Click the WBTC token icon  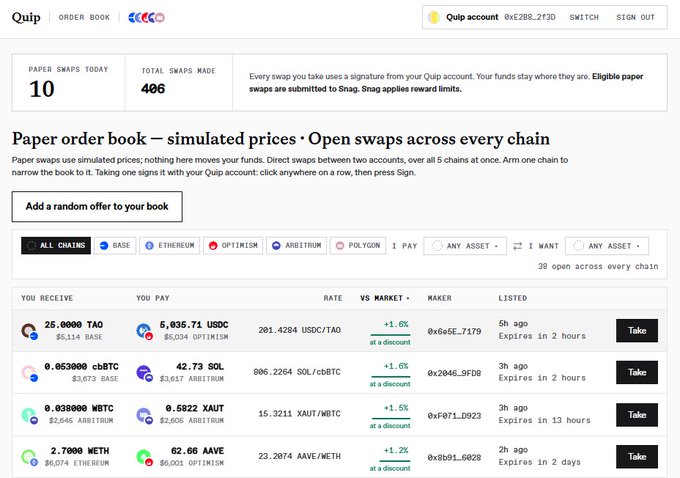28,415
